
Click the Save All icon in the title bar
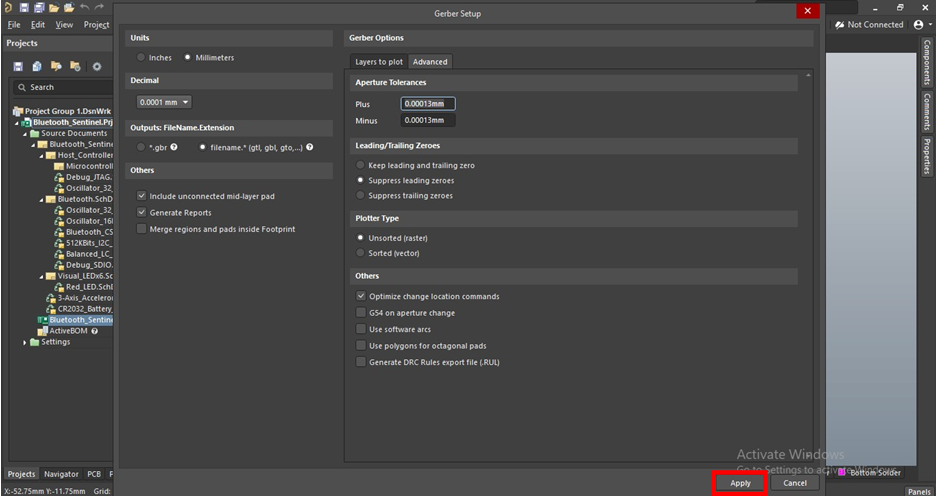(39, 8)
